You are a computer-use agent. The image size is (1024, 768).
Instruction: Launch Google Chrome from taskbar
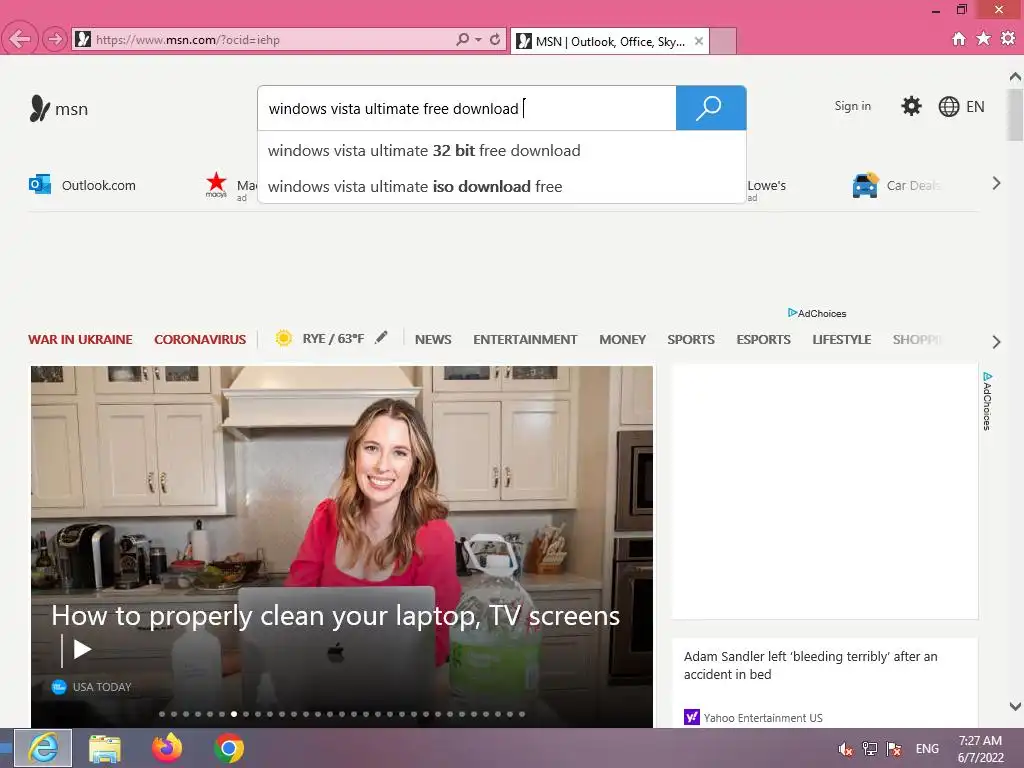click(229, 748)
